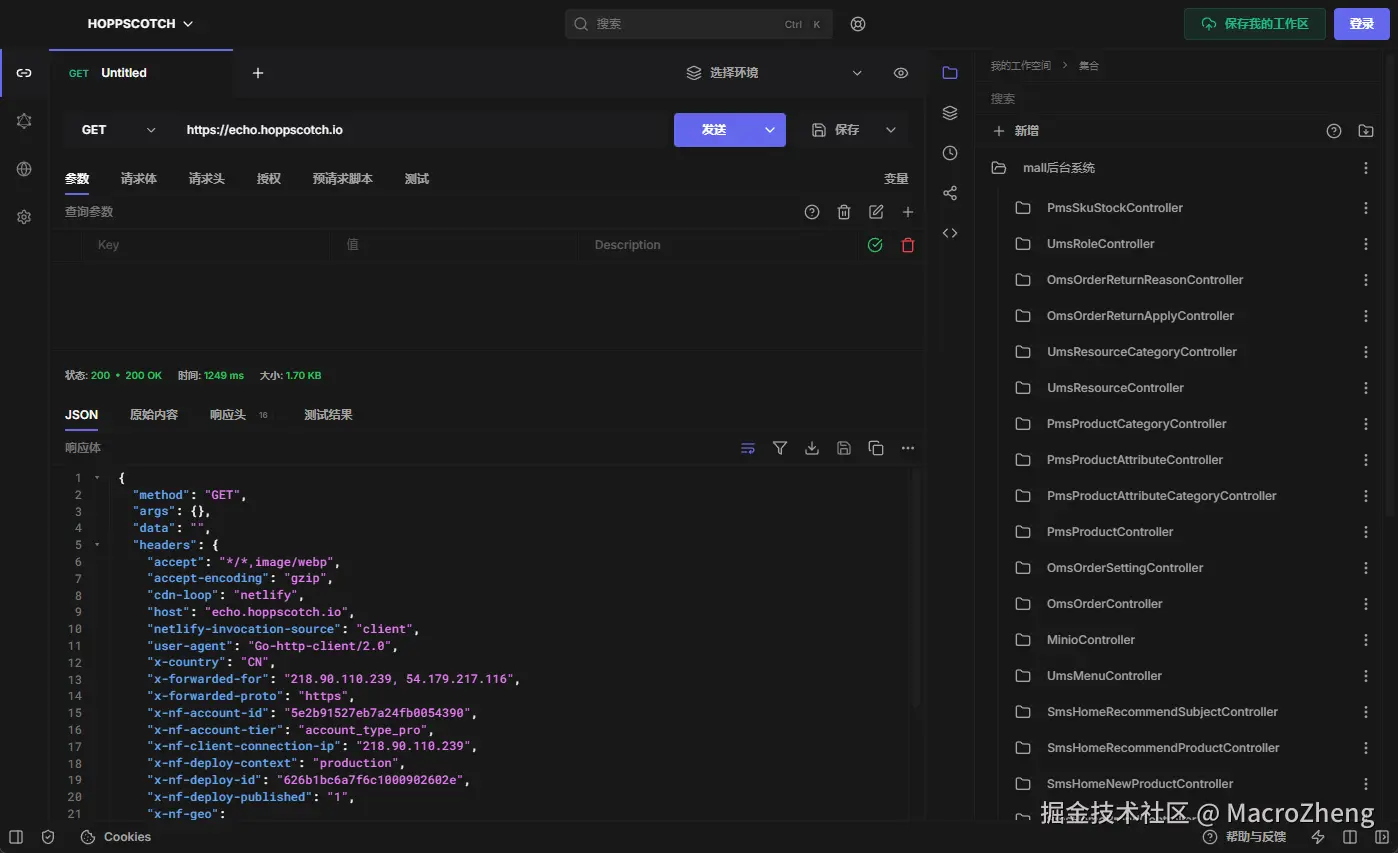Viewport: 1398px width, 853px height.
Task: Switch to the 请求头 tab
Action: 207,179
